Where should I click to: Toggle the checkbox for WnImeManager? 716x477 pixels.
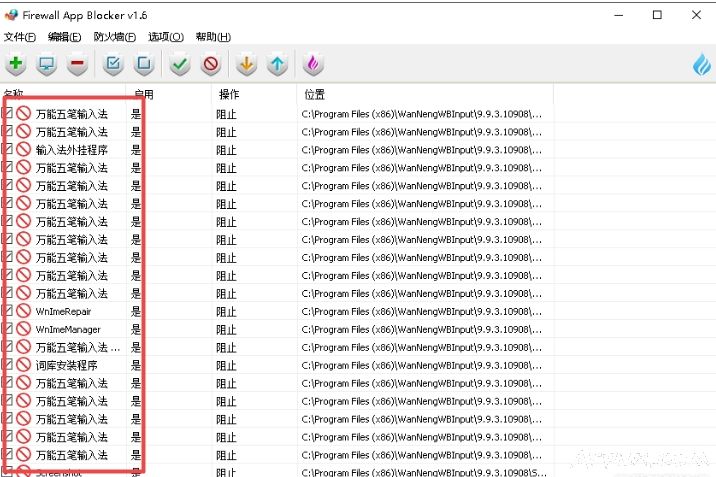[7, 328]
